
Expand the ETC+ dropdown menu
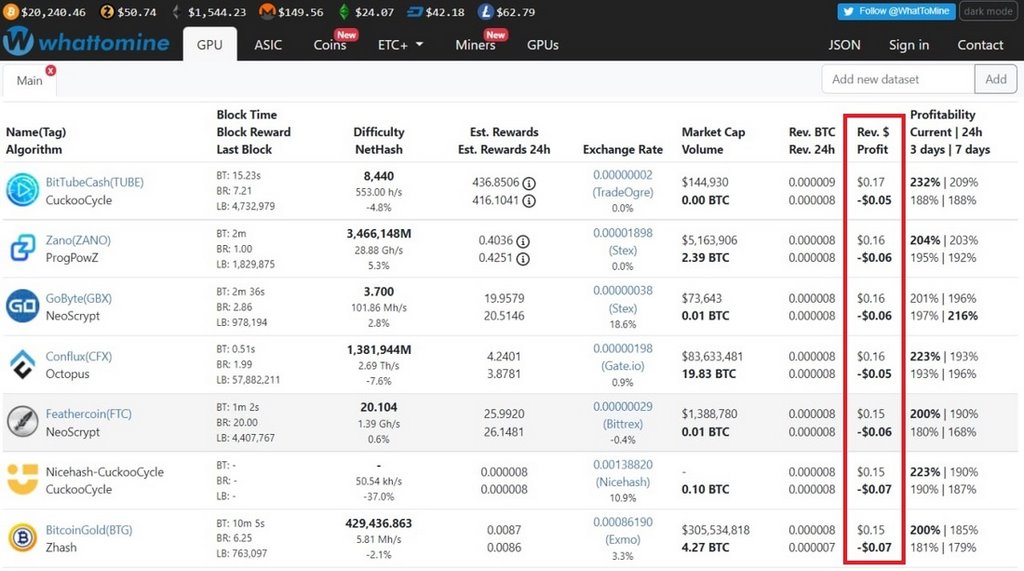coord(400,45)
